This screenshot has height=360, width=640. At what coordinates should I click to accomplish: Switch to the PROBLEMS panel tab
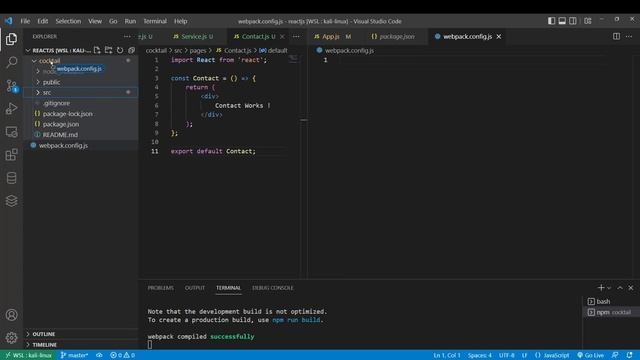pyautogui.click(x=160, y=288)
